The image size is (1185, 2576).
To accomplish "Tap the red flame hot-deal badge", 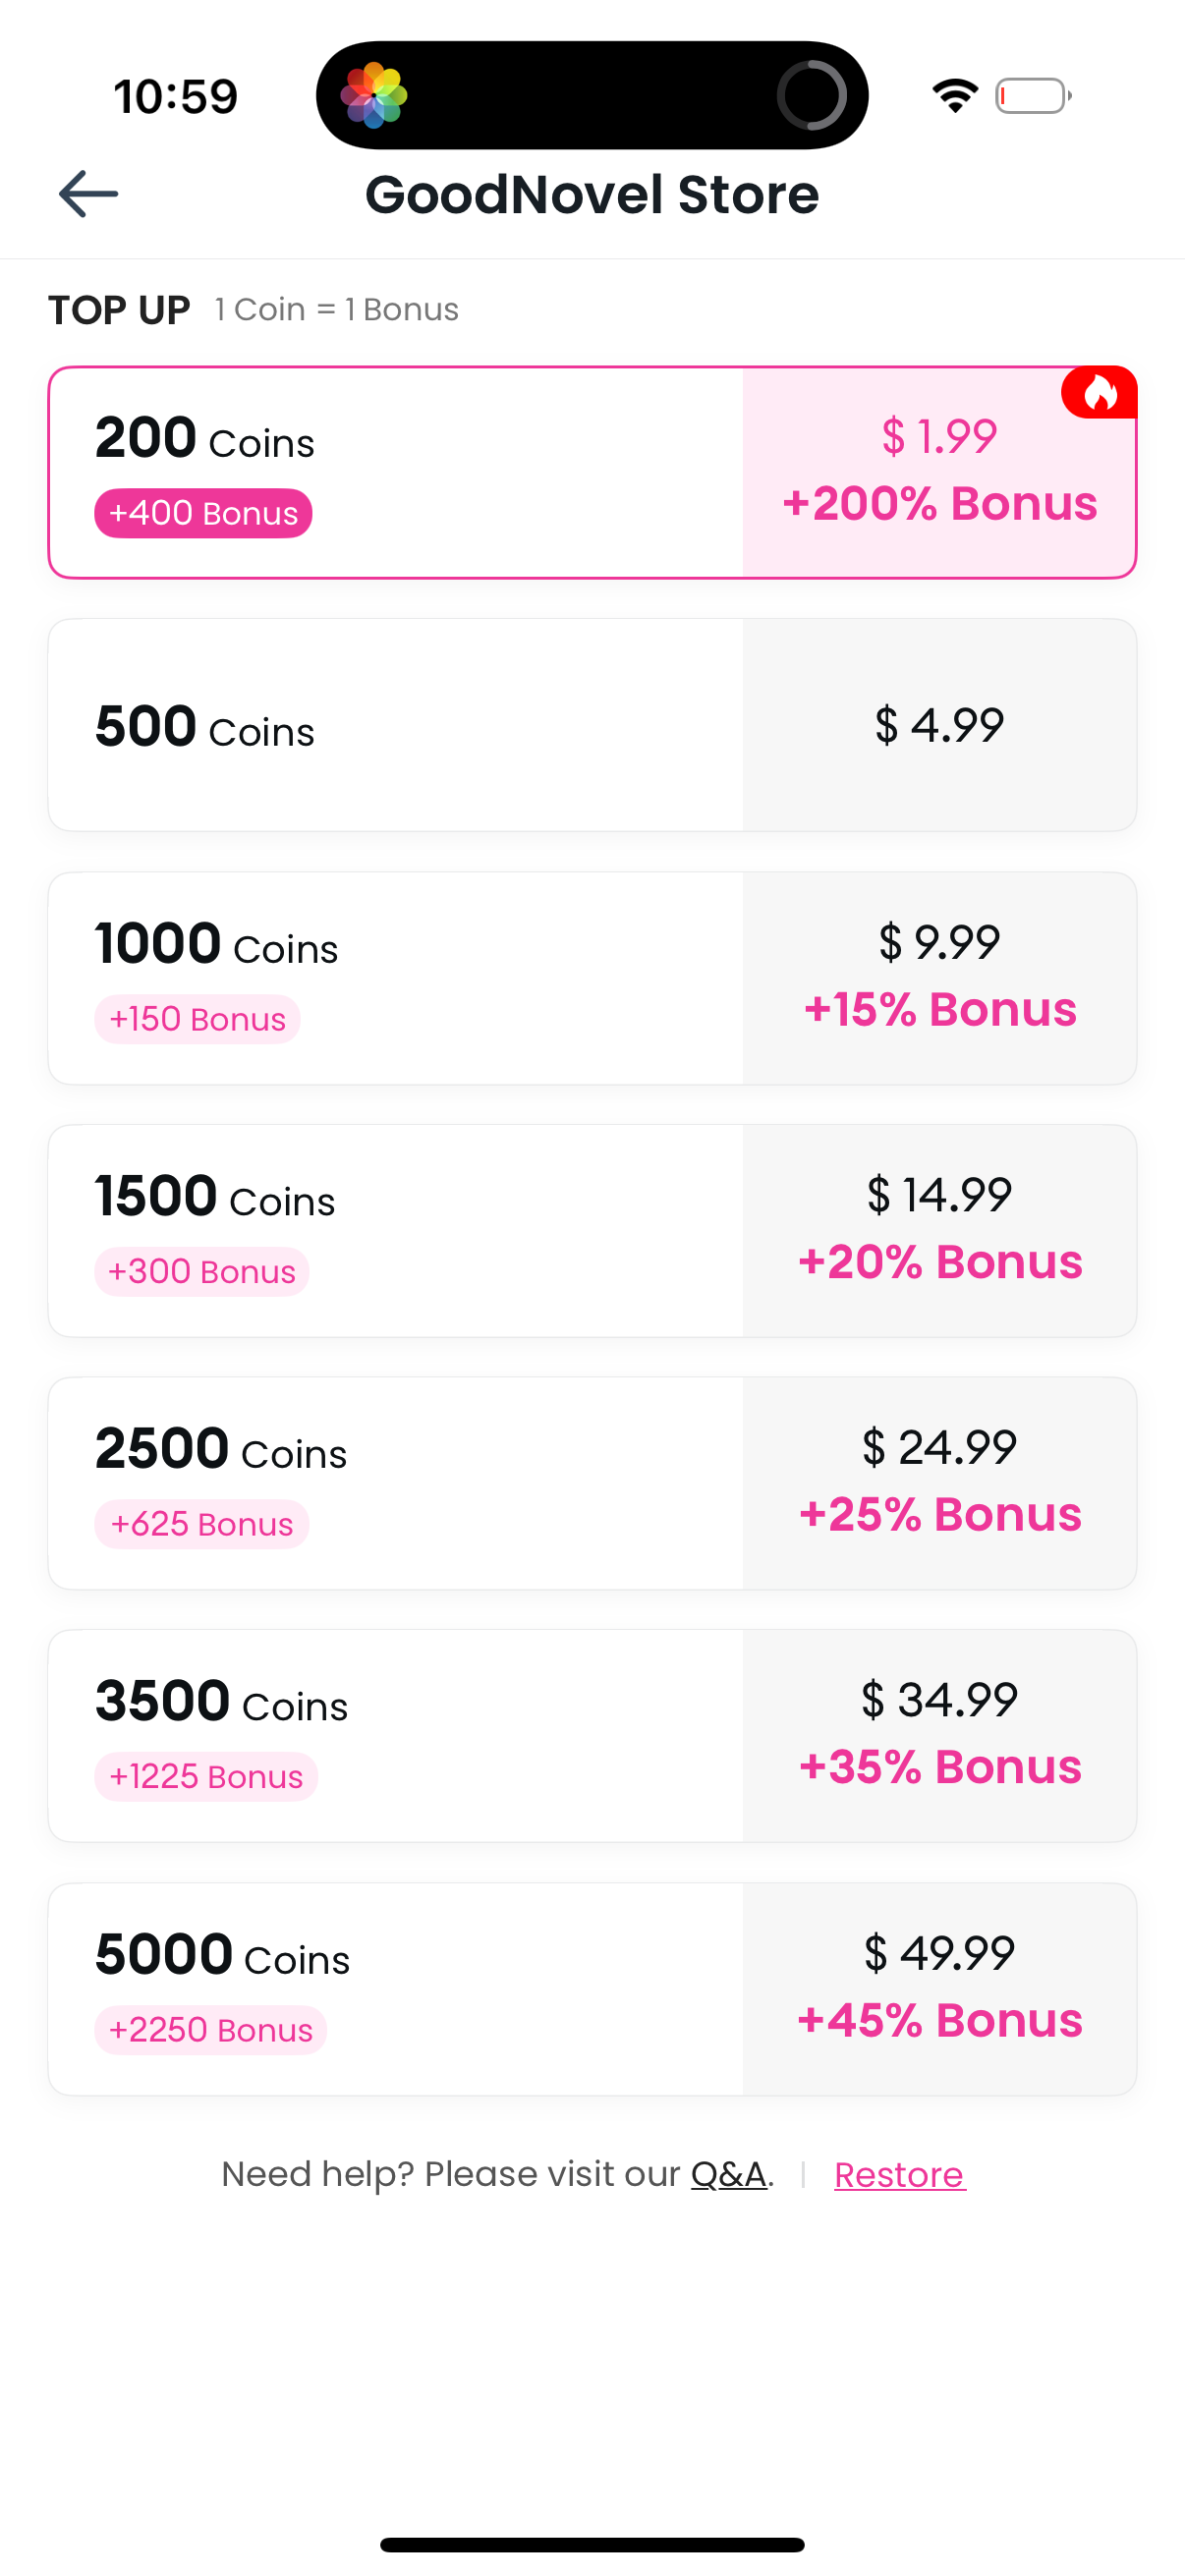I will point(1099,392).
